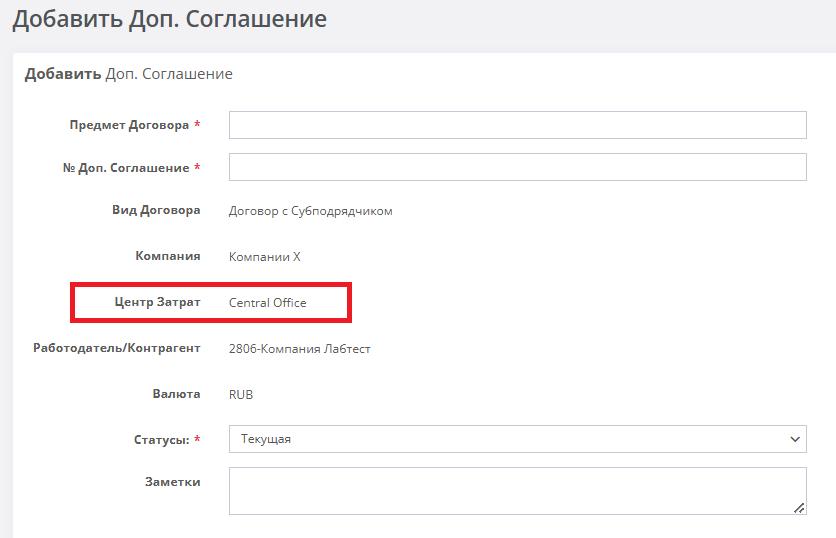The image size is (836, 538).
Task: Open the Статусы dropdown
Action: pos(518,439)
